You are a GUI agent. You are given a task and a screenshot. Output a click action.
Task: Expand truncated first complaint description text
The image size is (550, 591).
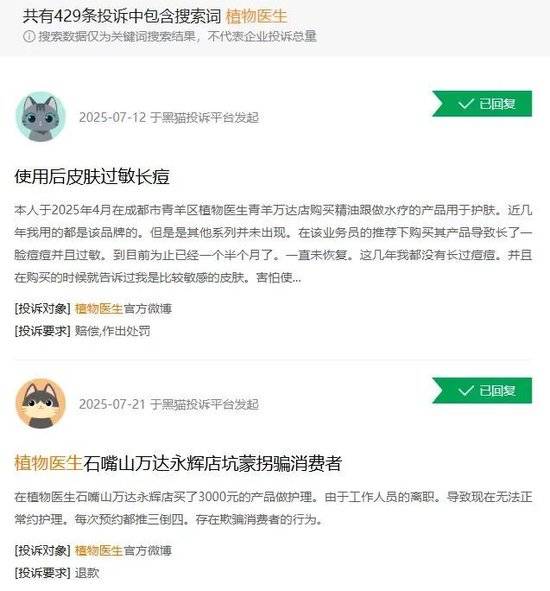coord(273,244)
